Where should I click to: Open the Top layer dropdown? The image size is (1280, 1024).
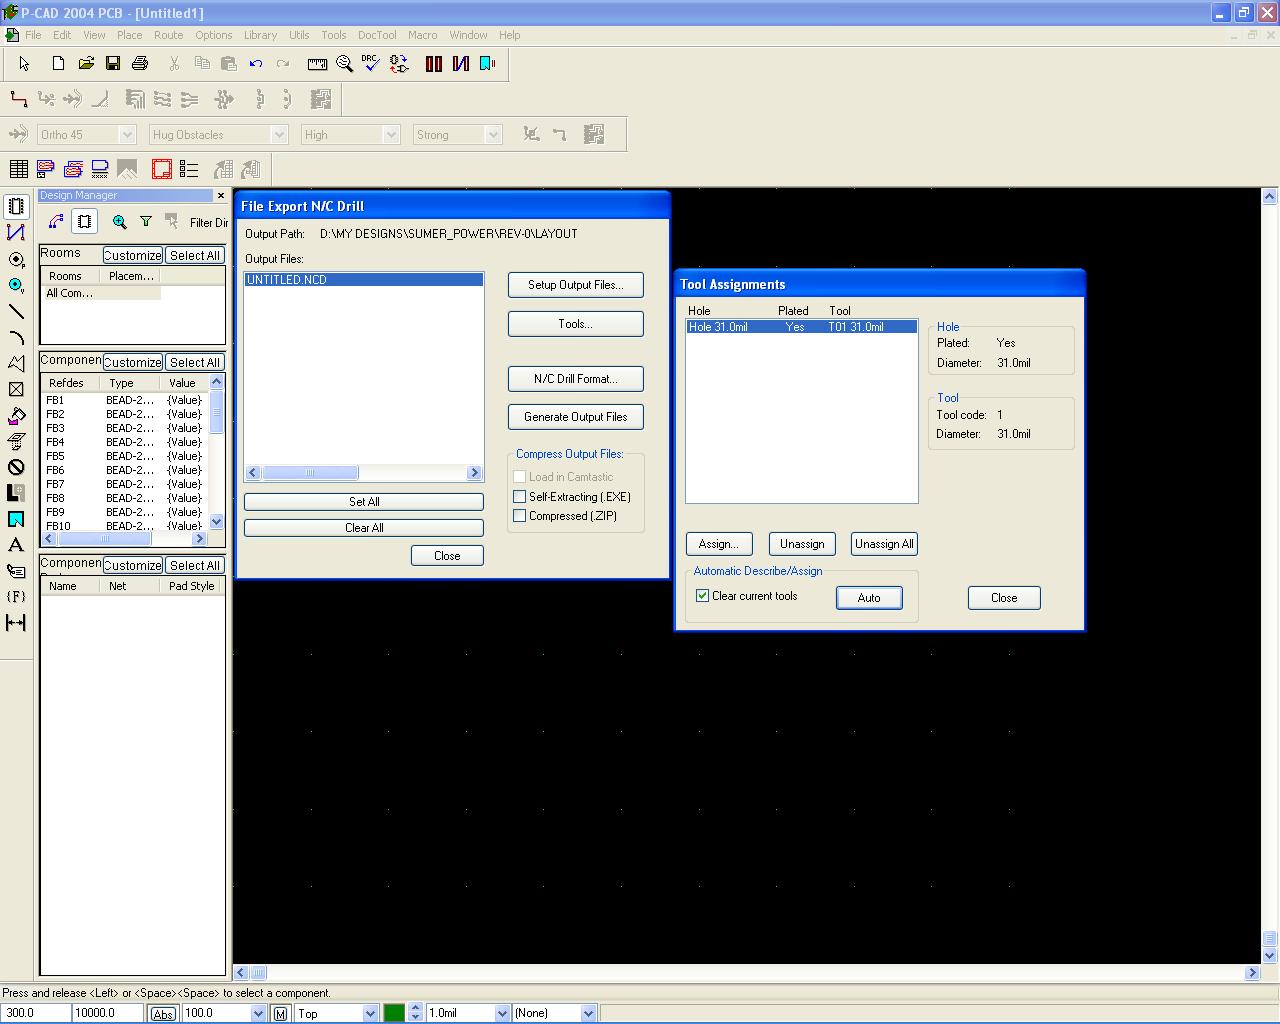(x=370, y=1013)
